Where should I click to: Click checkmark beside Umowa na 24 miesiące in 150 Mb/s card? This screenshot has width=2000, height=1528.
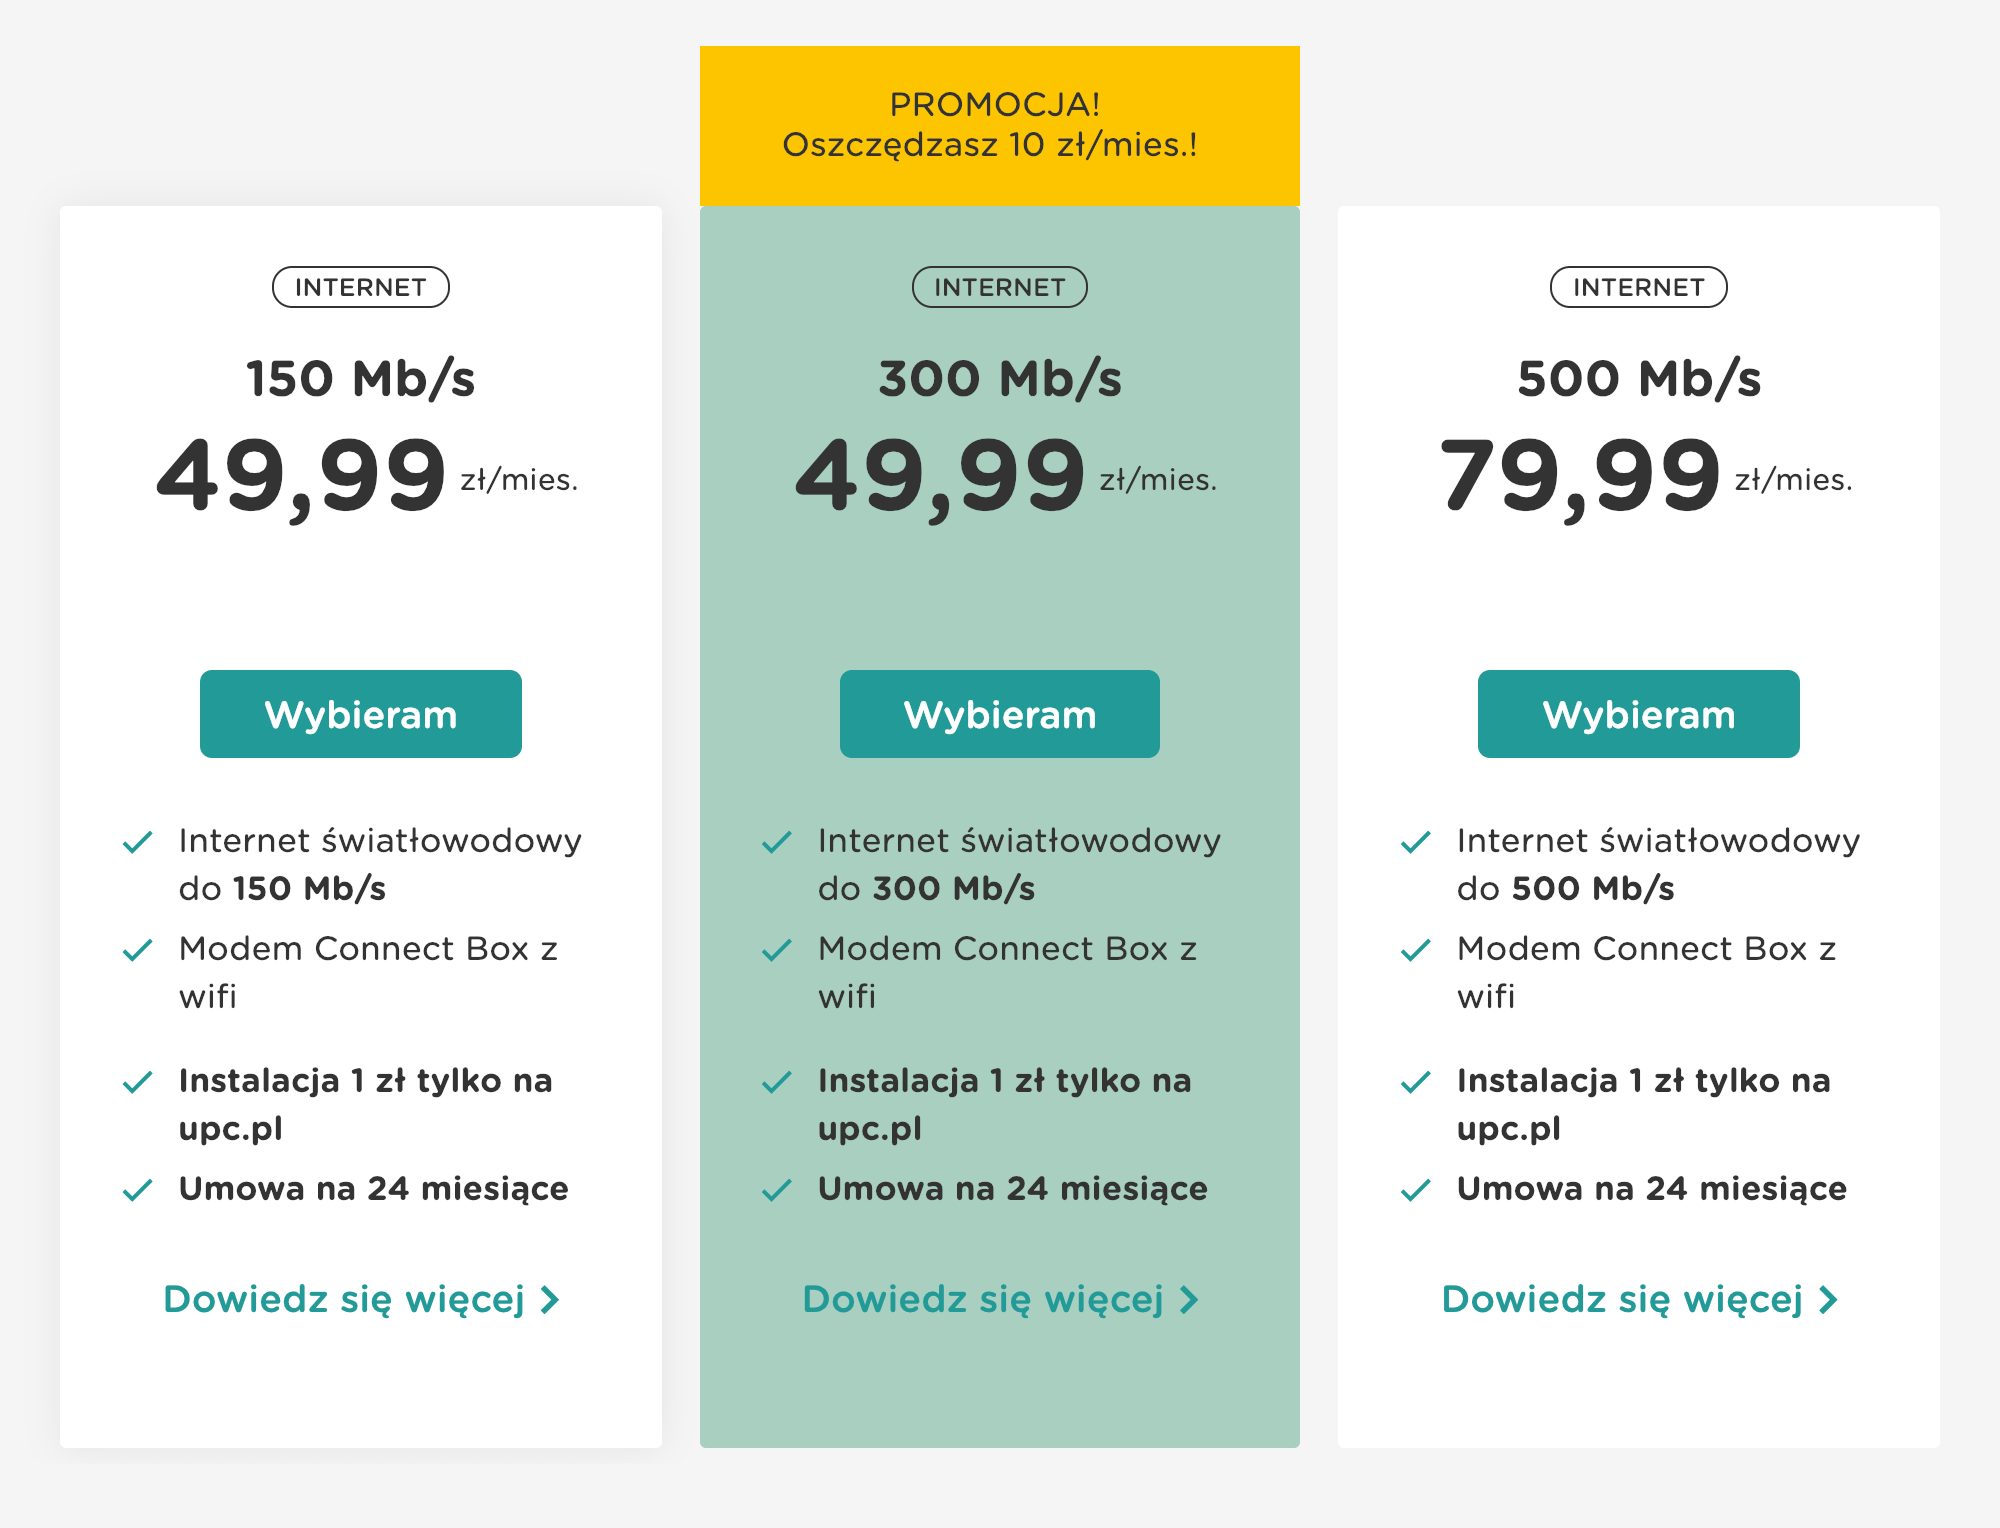coord(137,1190)
